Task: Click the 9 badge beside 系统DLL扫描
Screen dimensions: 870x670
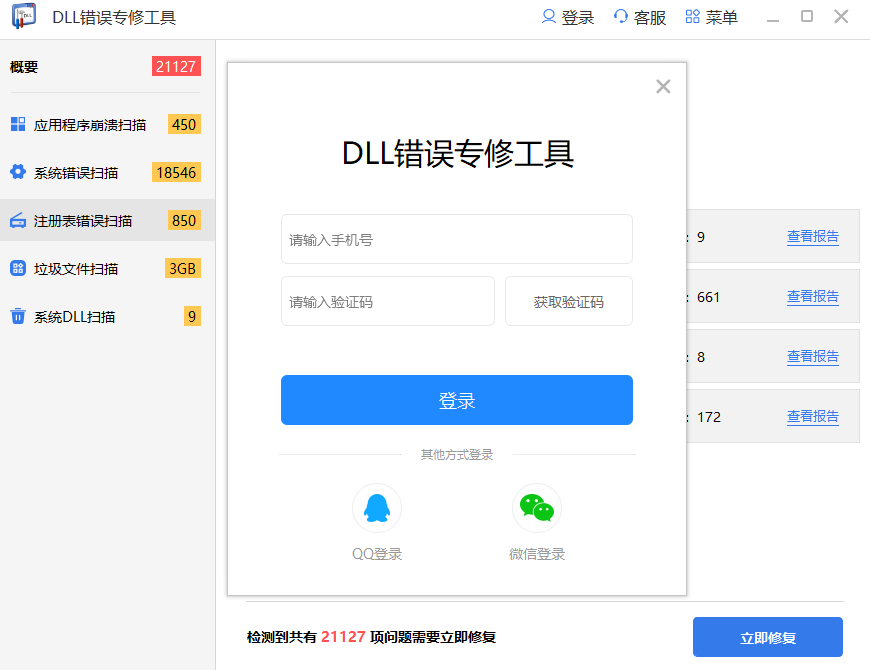Action: (x=192, y=316)
